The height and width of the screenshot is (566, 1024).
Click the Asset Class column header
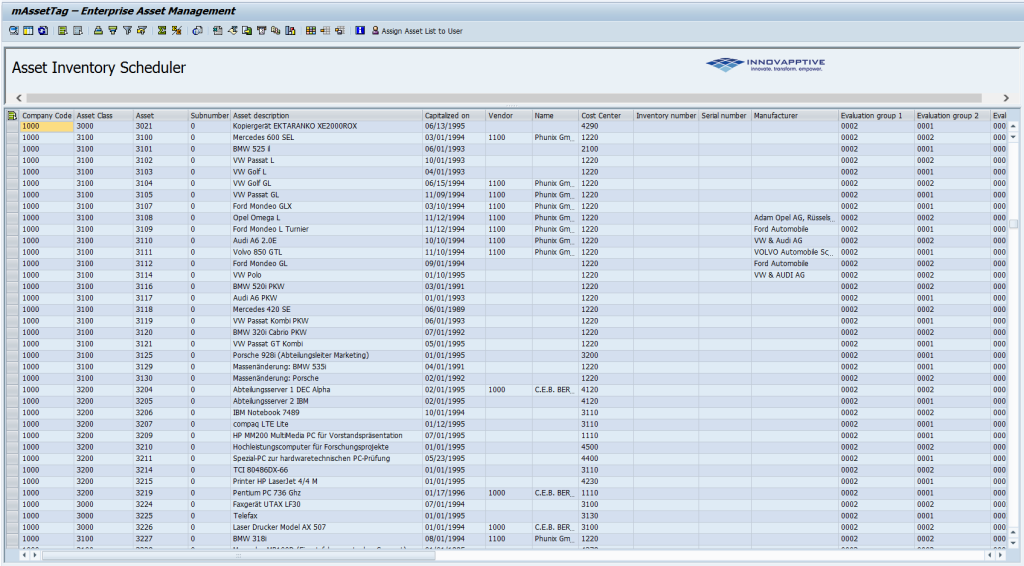(x=103, y=116)
